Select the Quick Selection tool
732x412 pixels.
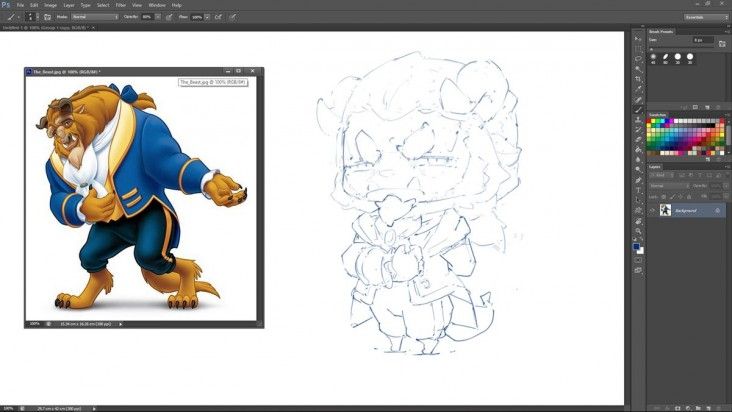638,69
